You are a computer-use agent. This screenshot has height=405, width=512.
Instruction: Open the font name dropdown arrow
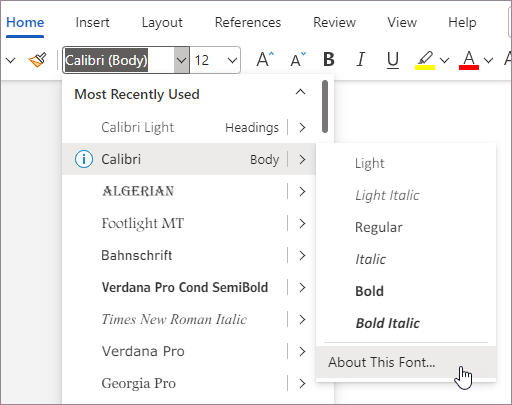click(182, 60)
